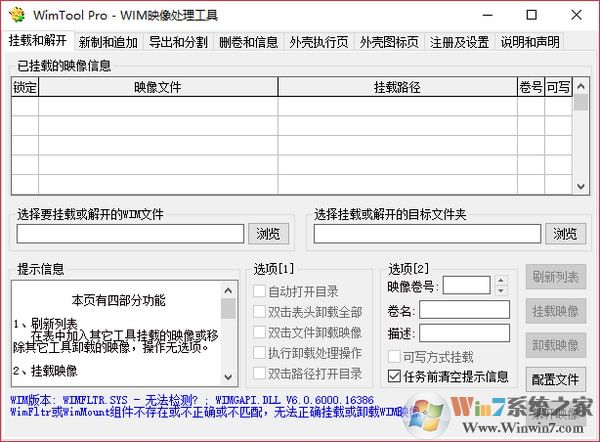The height and width of the screenshot is (442, 600).
Task: Click the 卸载映像 button
Action: coord(556,346)
